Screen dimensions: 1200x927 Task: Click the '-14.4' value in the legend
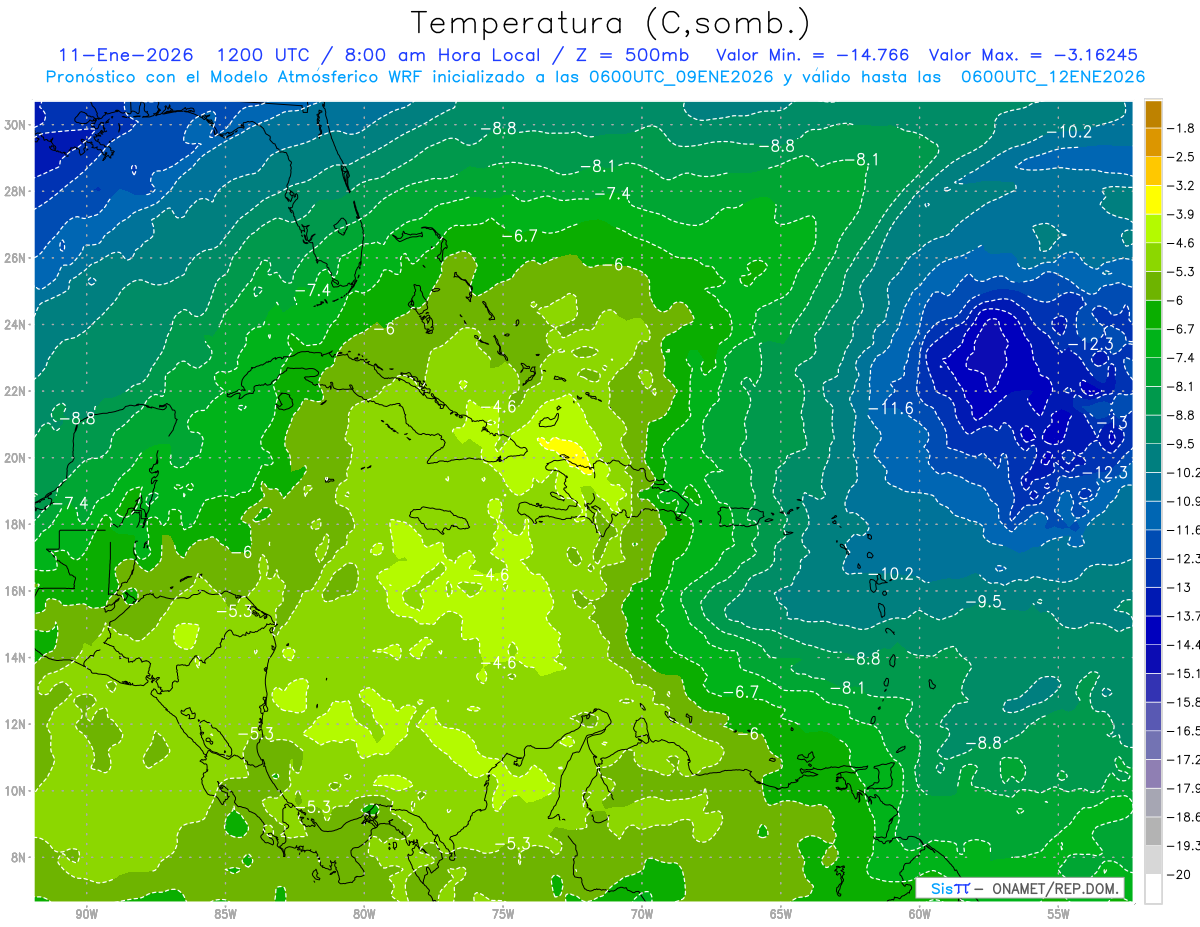click(x=1185, y=644)
